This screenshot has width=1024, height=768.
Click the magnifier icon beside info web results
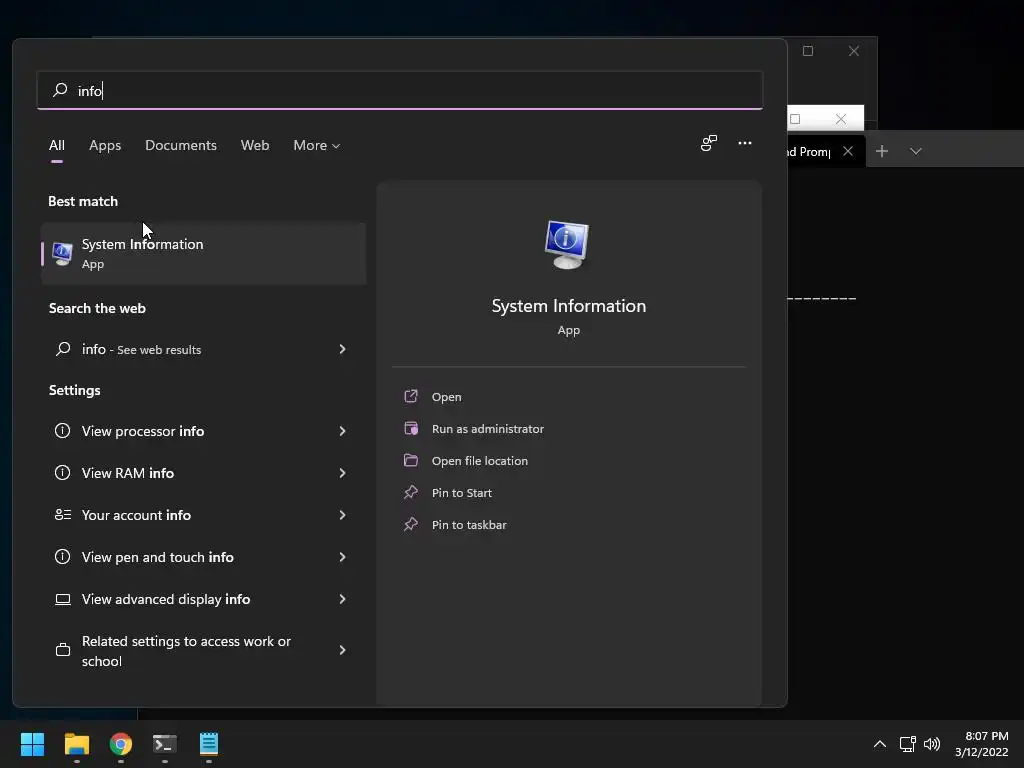[63, 349]
